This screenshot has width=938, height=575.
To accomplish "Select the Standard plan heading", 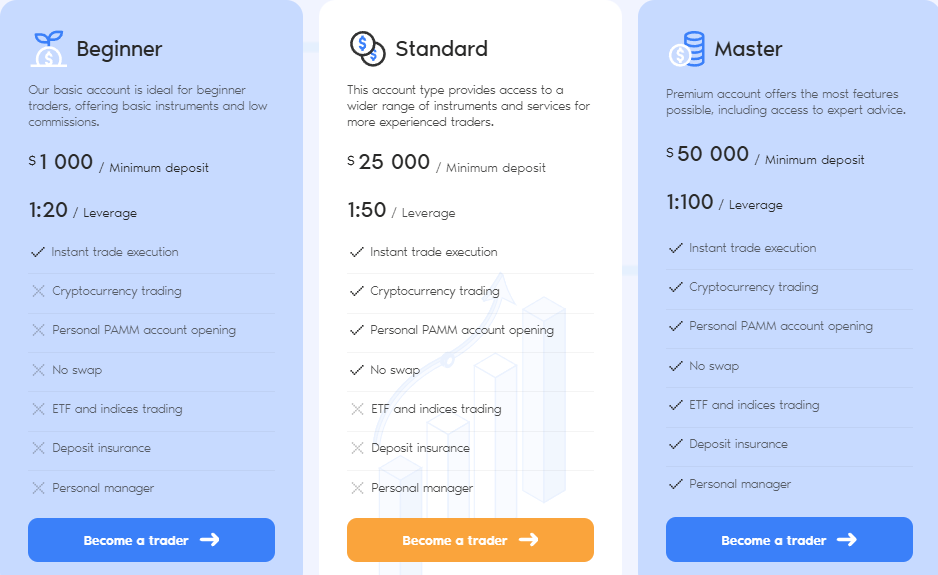I will (x=441, y=48).
